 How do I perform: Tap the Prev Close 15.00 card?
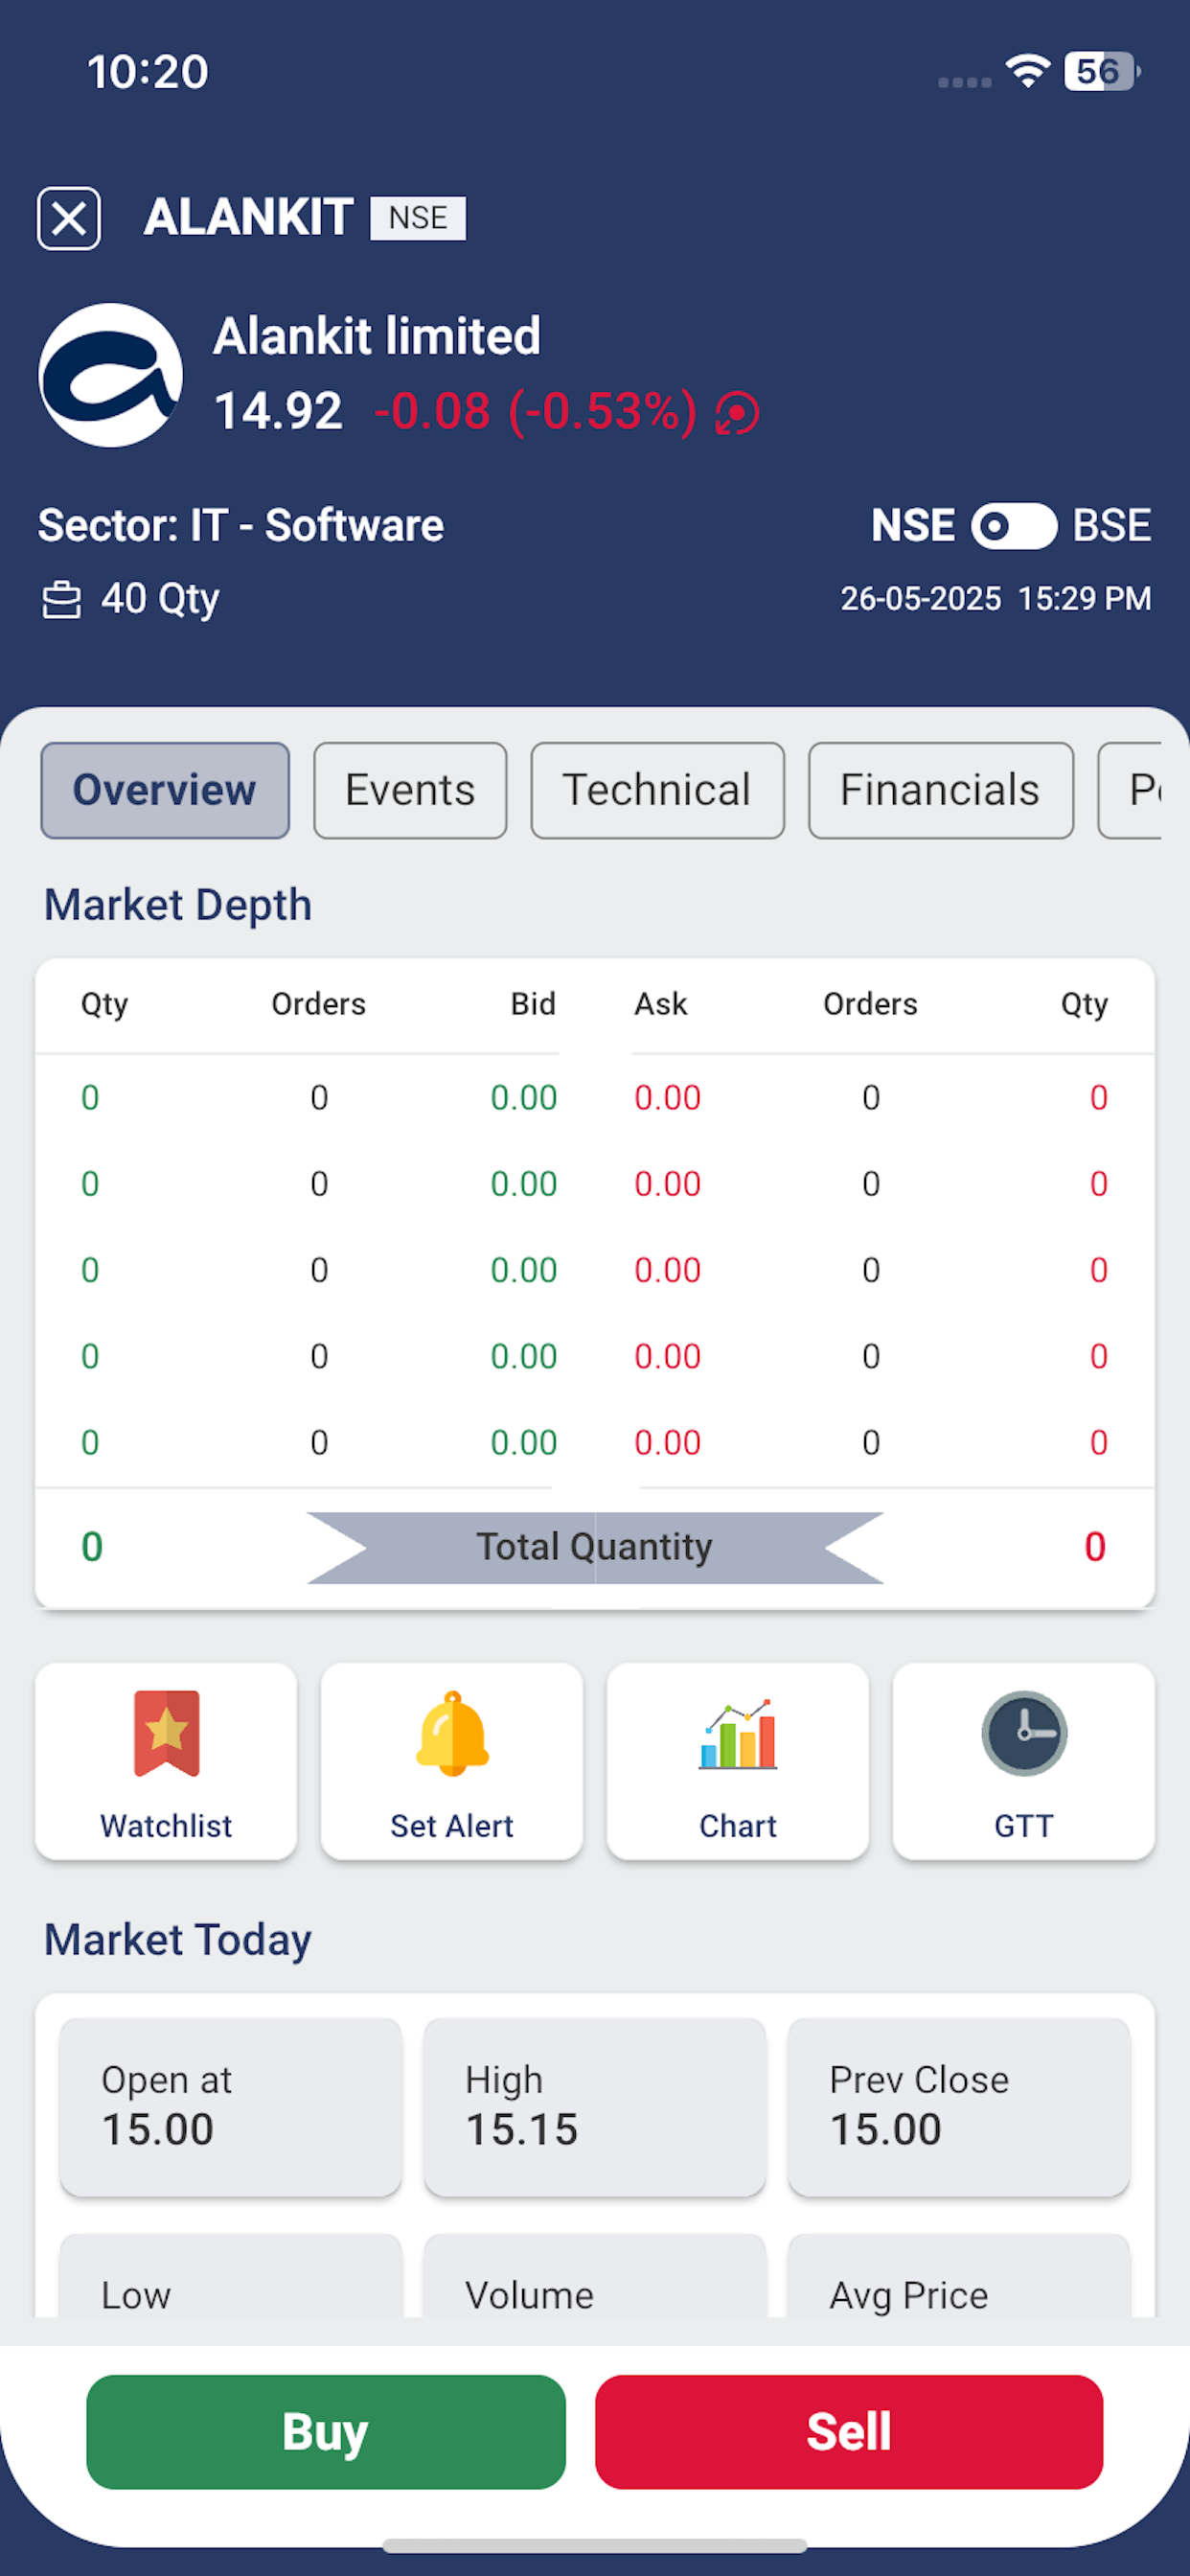coord(959,2107)
